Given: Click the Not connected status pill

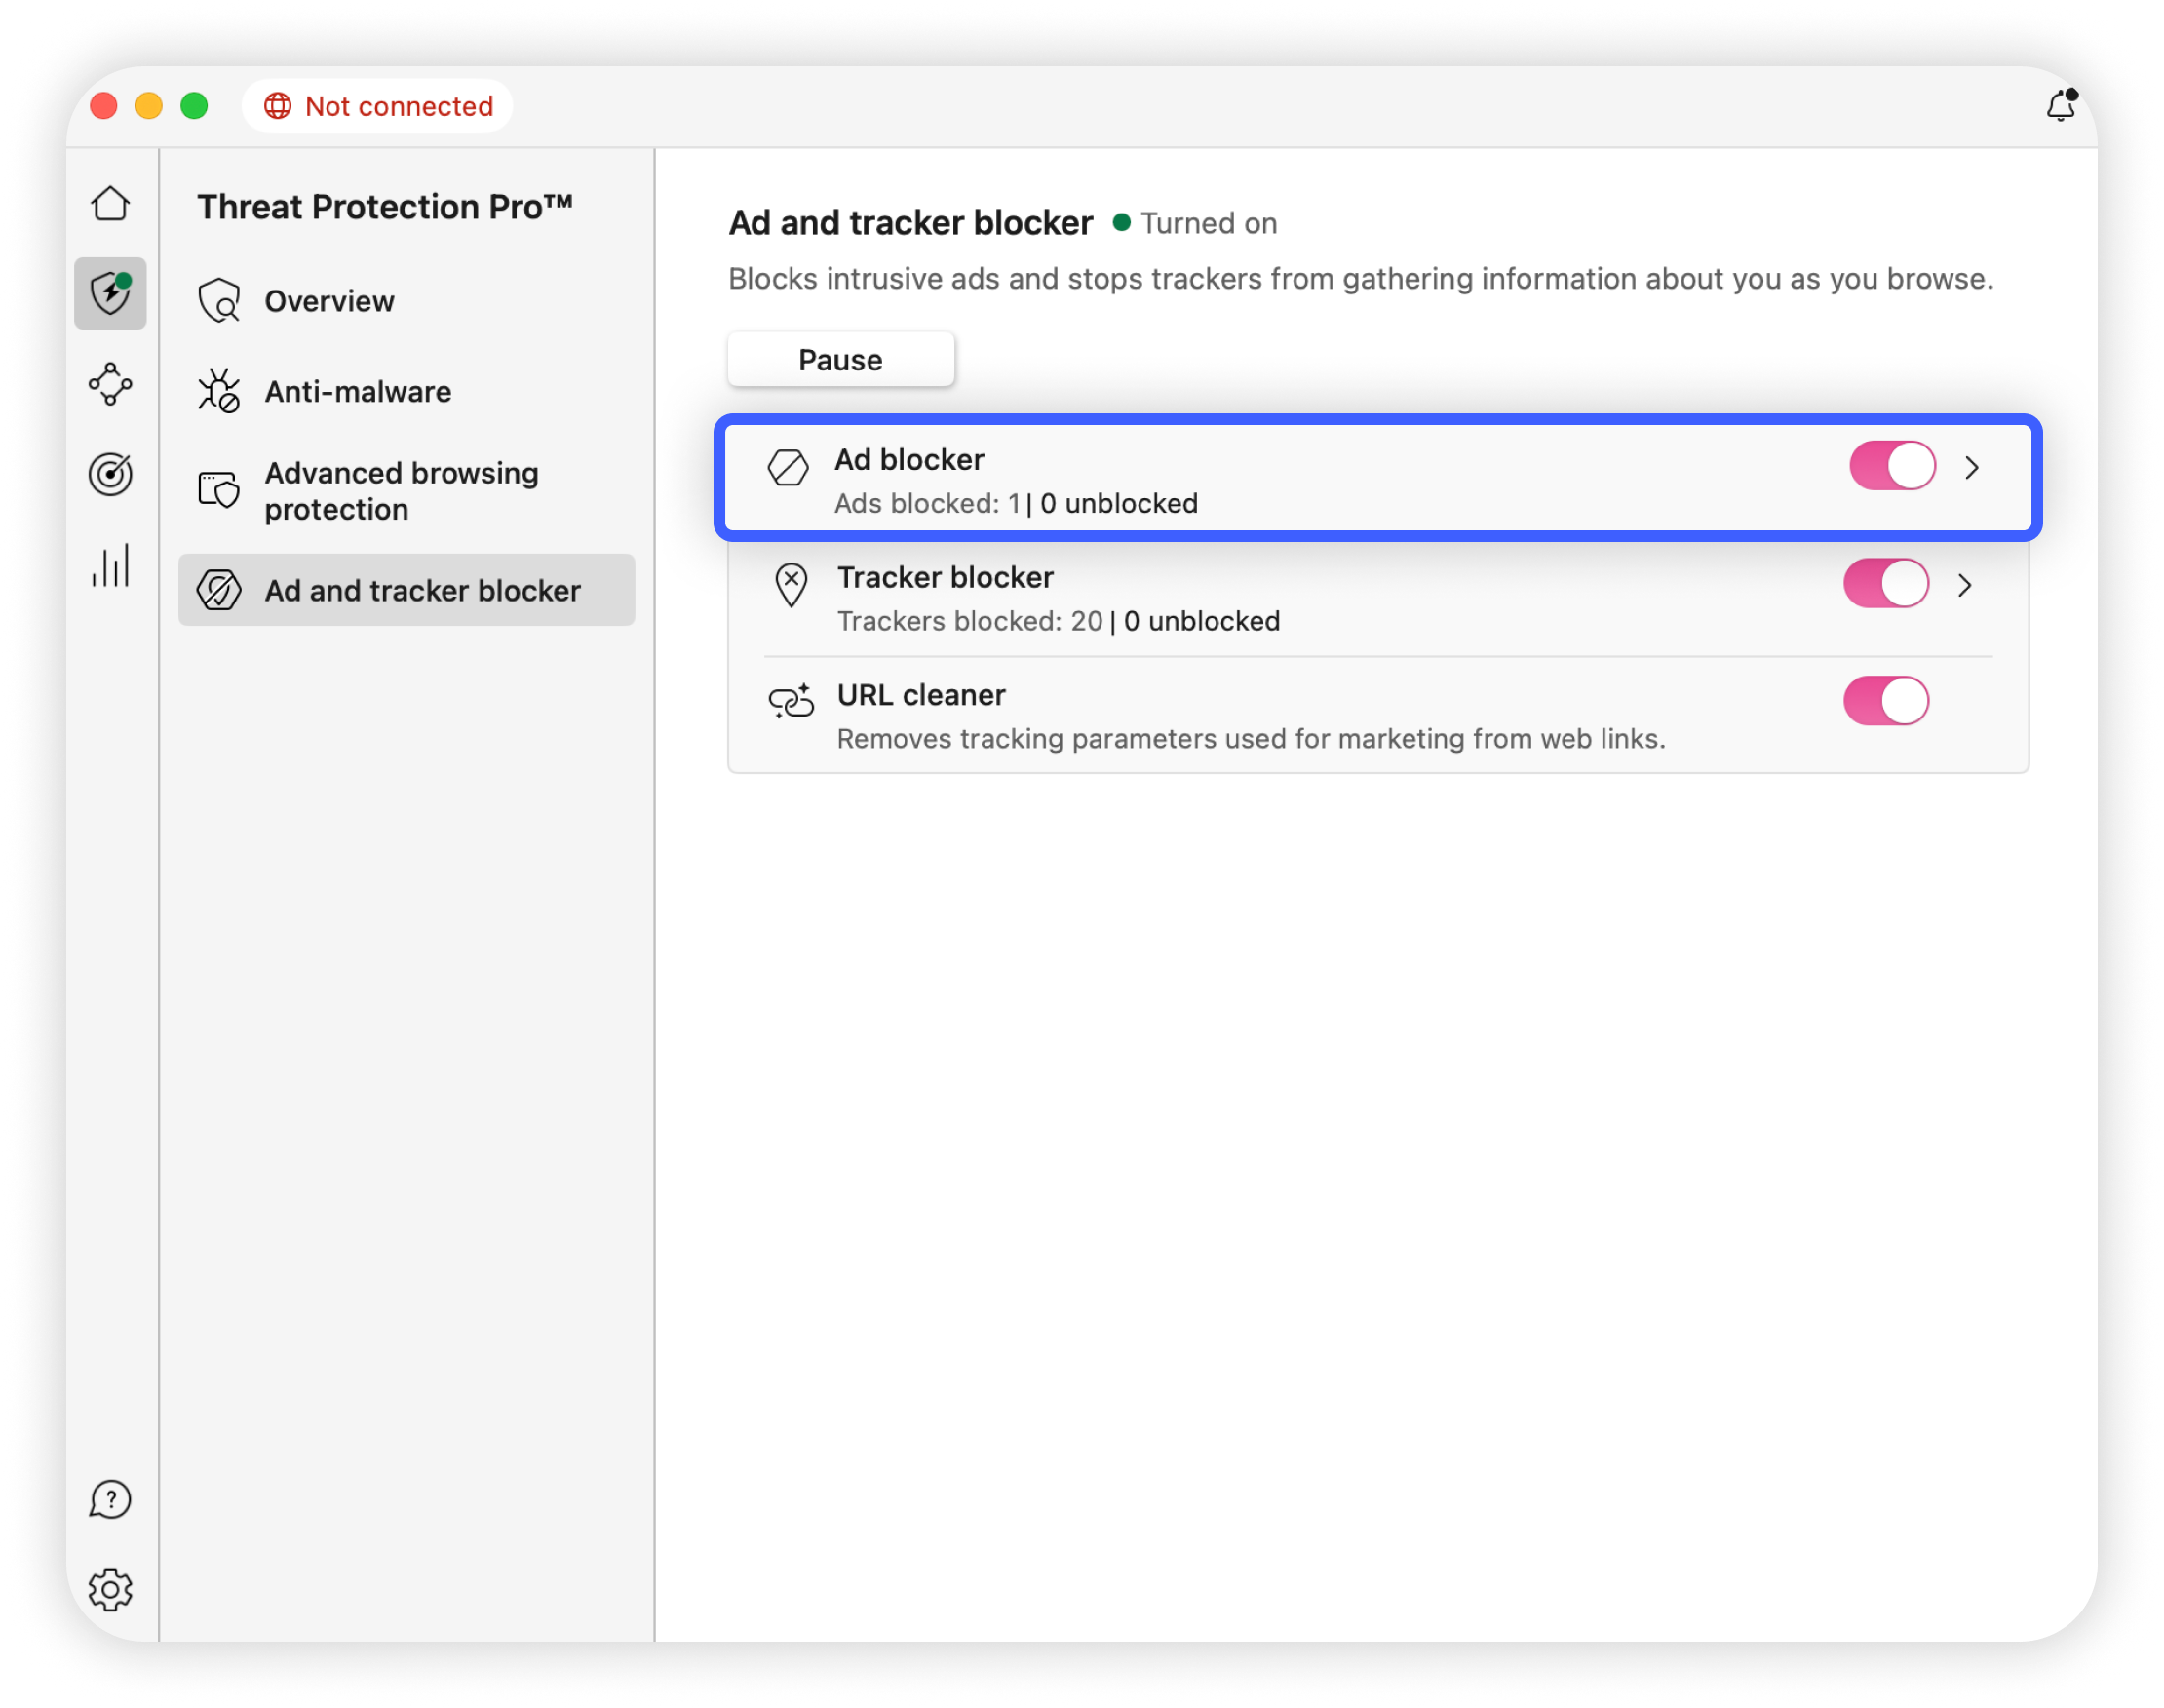Looking at the screenshot, I should (378, 106).
